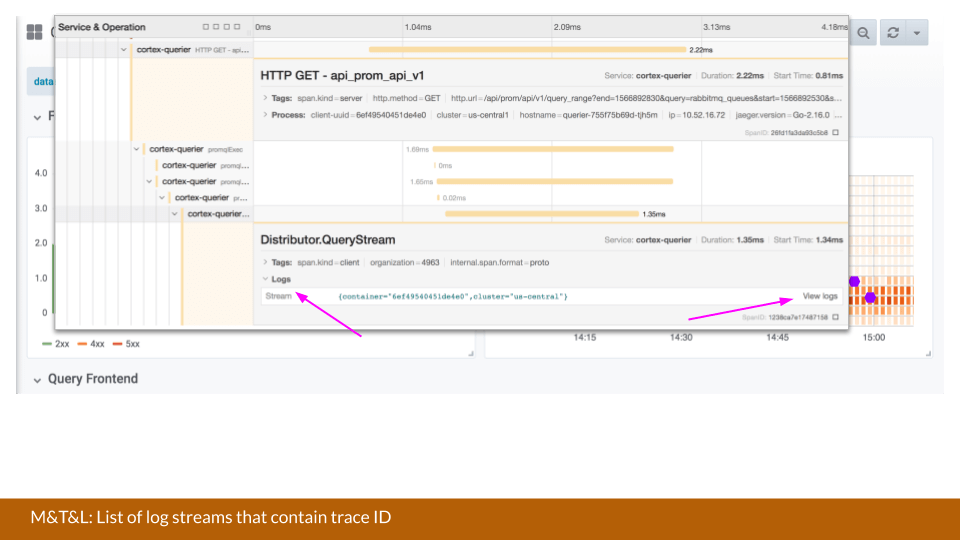
Task: Click the 1.65ms span bar in timeline
Action: (x=555, y=181)
